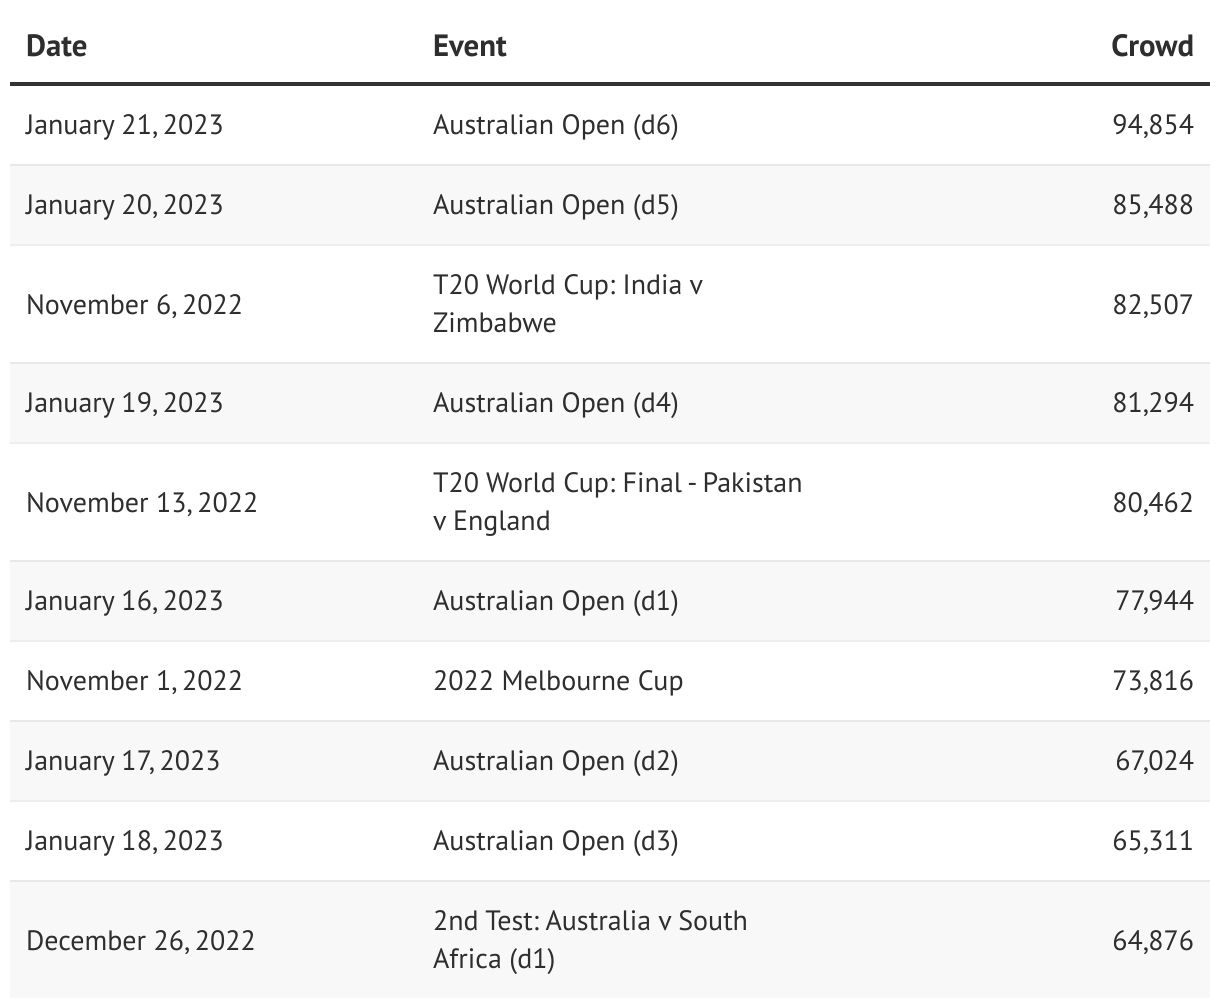
Task: Click the Australian Open (d5) event text
Action: click(555, 205)
